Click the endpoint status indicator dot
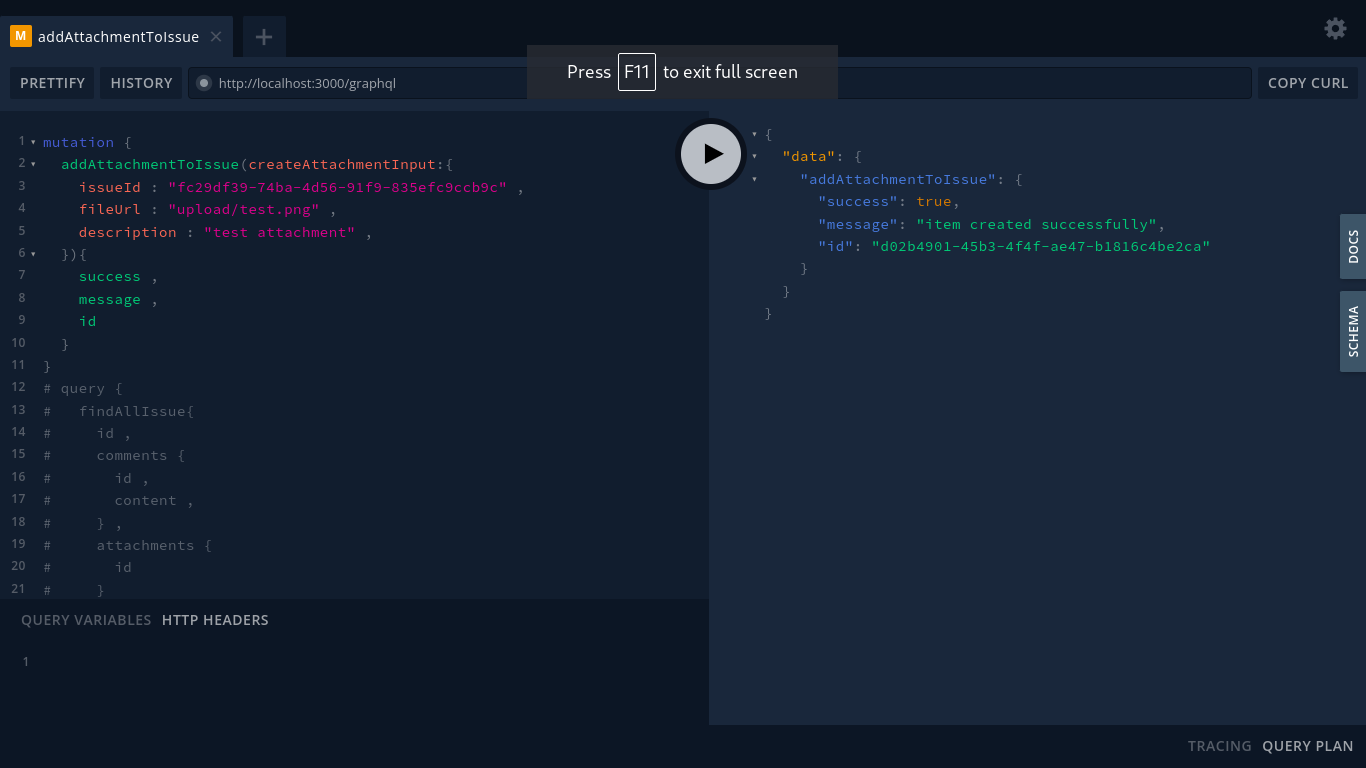This screenshot has height=768, width=1366. 205,83
